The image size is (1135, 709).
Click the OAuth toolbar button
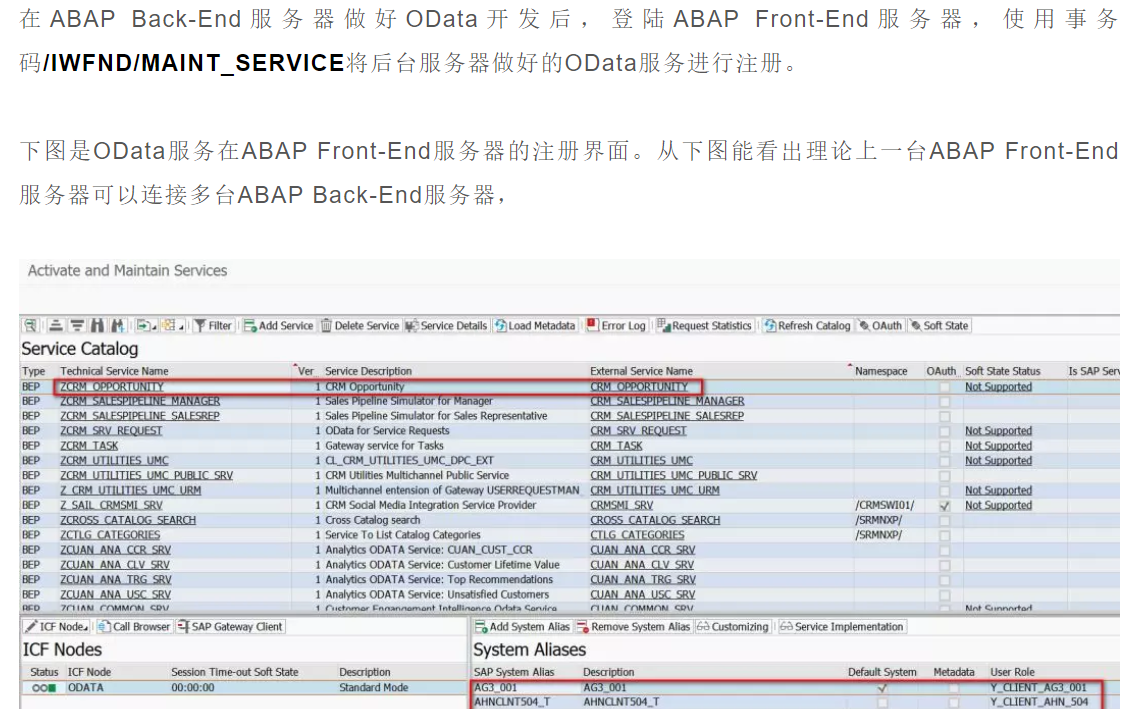pos(880,326)
